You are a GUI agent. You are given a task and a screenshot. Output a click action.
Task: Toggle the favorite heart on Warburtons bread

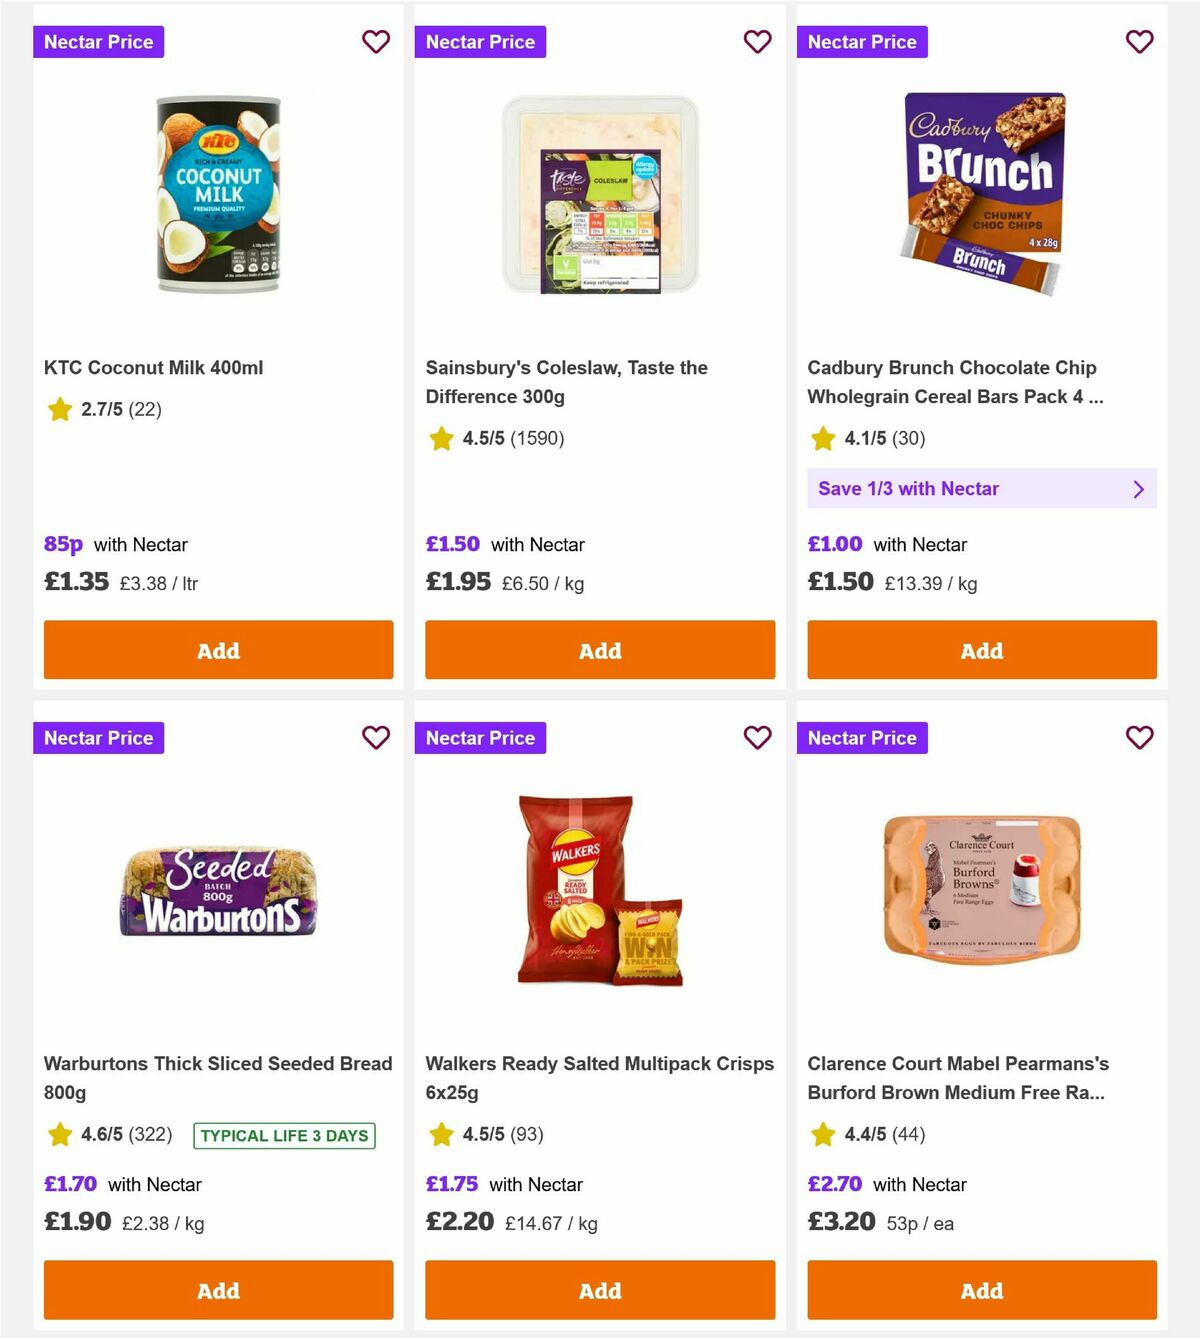pyautogui.click(x=376, y=738)
